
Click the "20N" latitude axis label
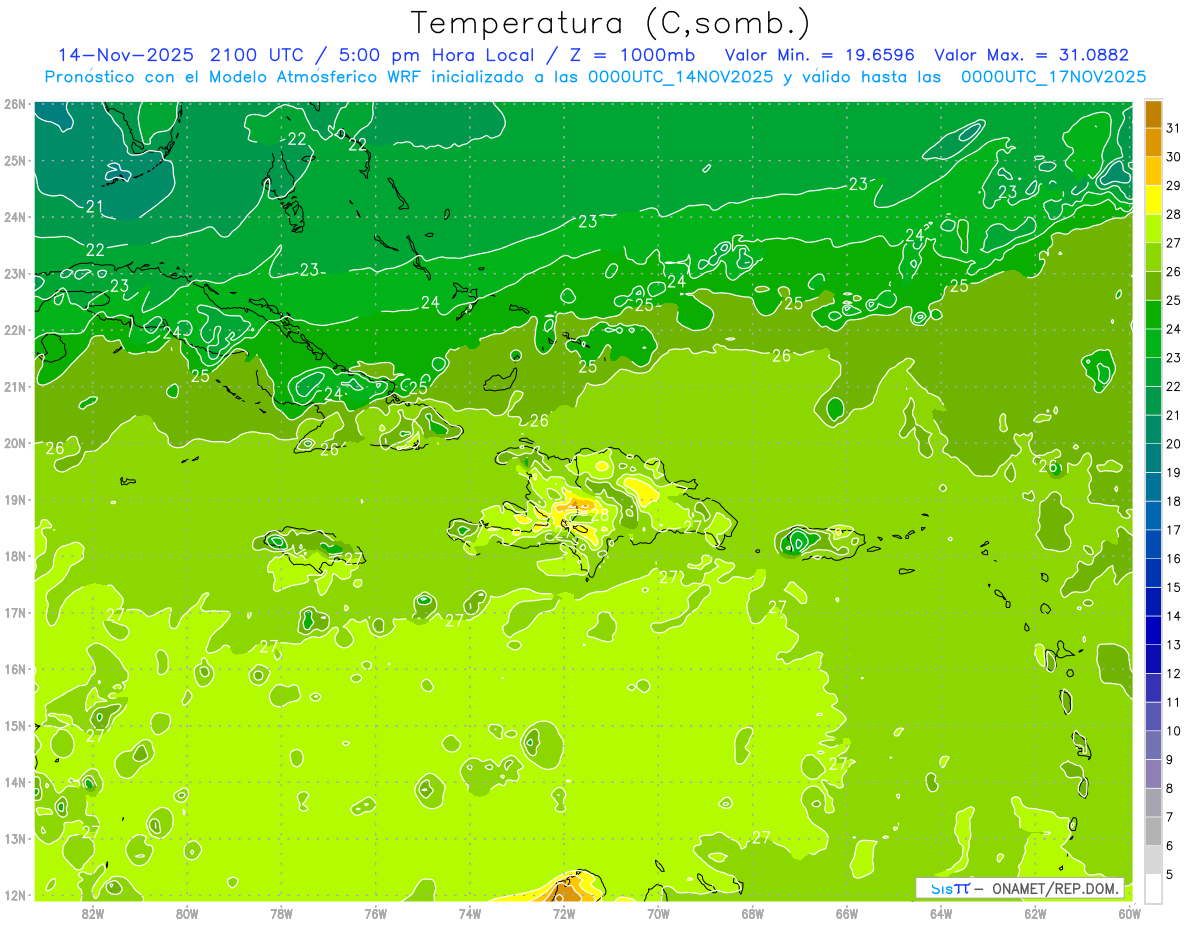point(15,443)
